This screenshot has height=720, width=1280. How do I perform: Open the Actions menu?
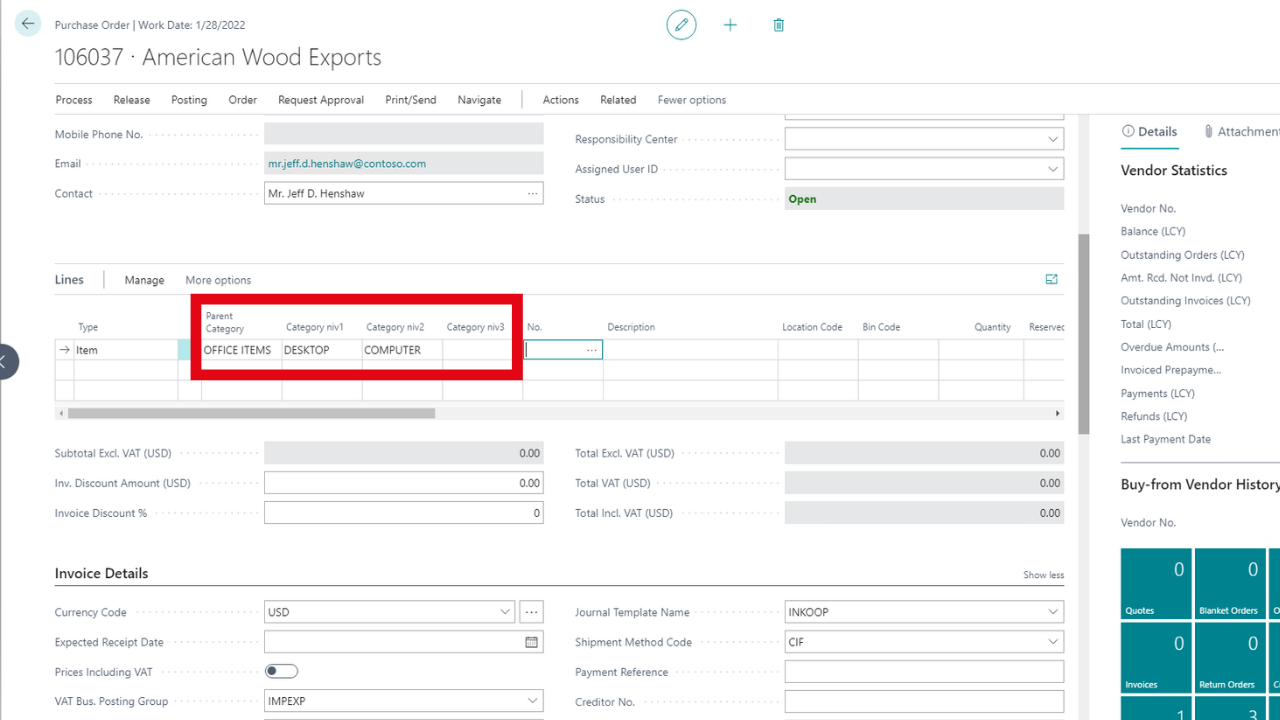[561, 100]
